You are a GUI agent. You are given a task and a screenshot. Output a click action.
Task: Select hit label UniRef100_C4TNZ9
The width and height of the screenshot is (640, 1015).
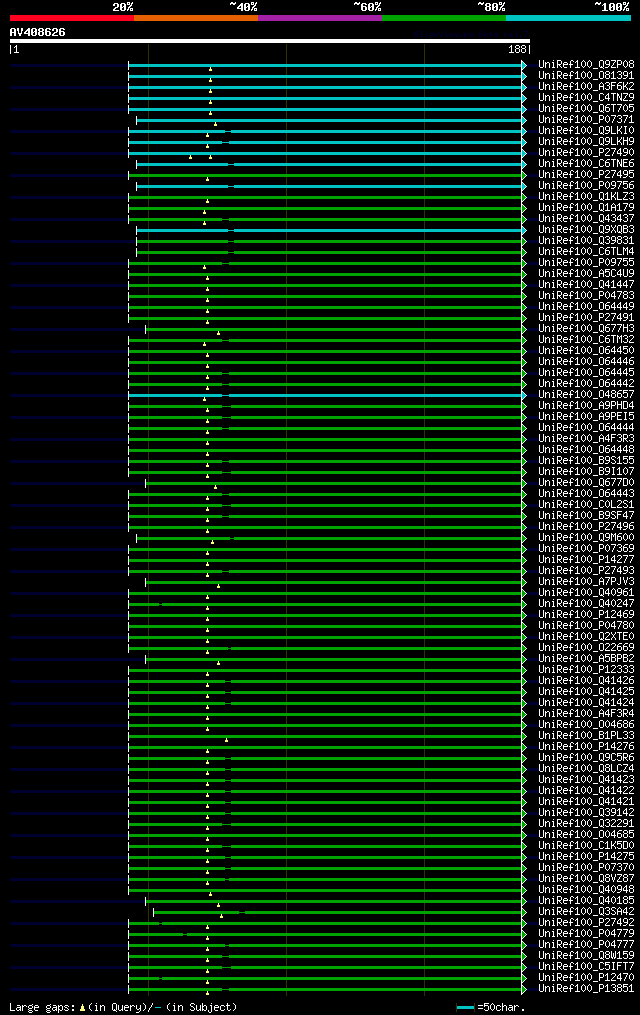click(586, 97)
